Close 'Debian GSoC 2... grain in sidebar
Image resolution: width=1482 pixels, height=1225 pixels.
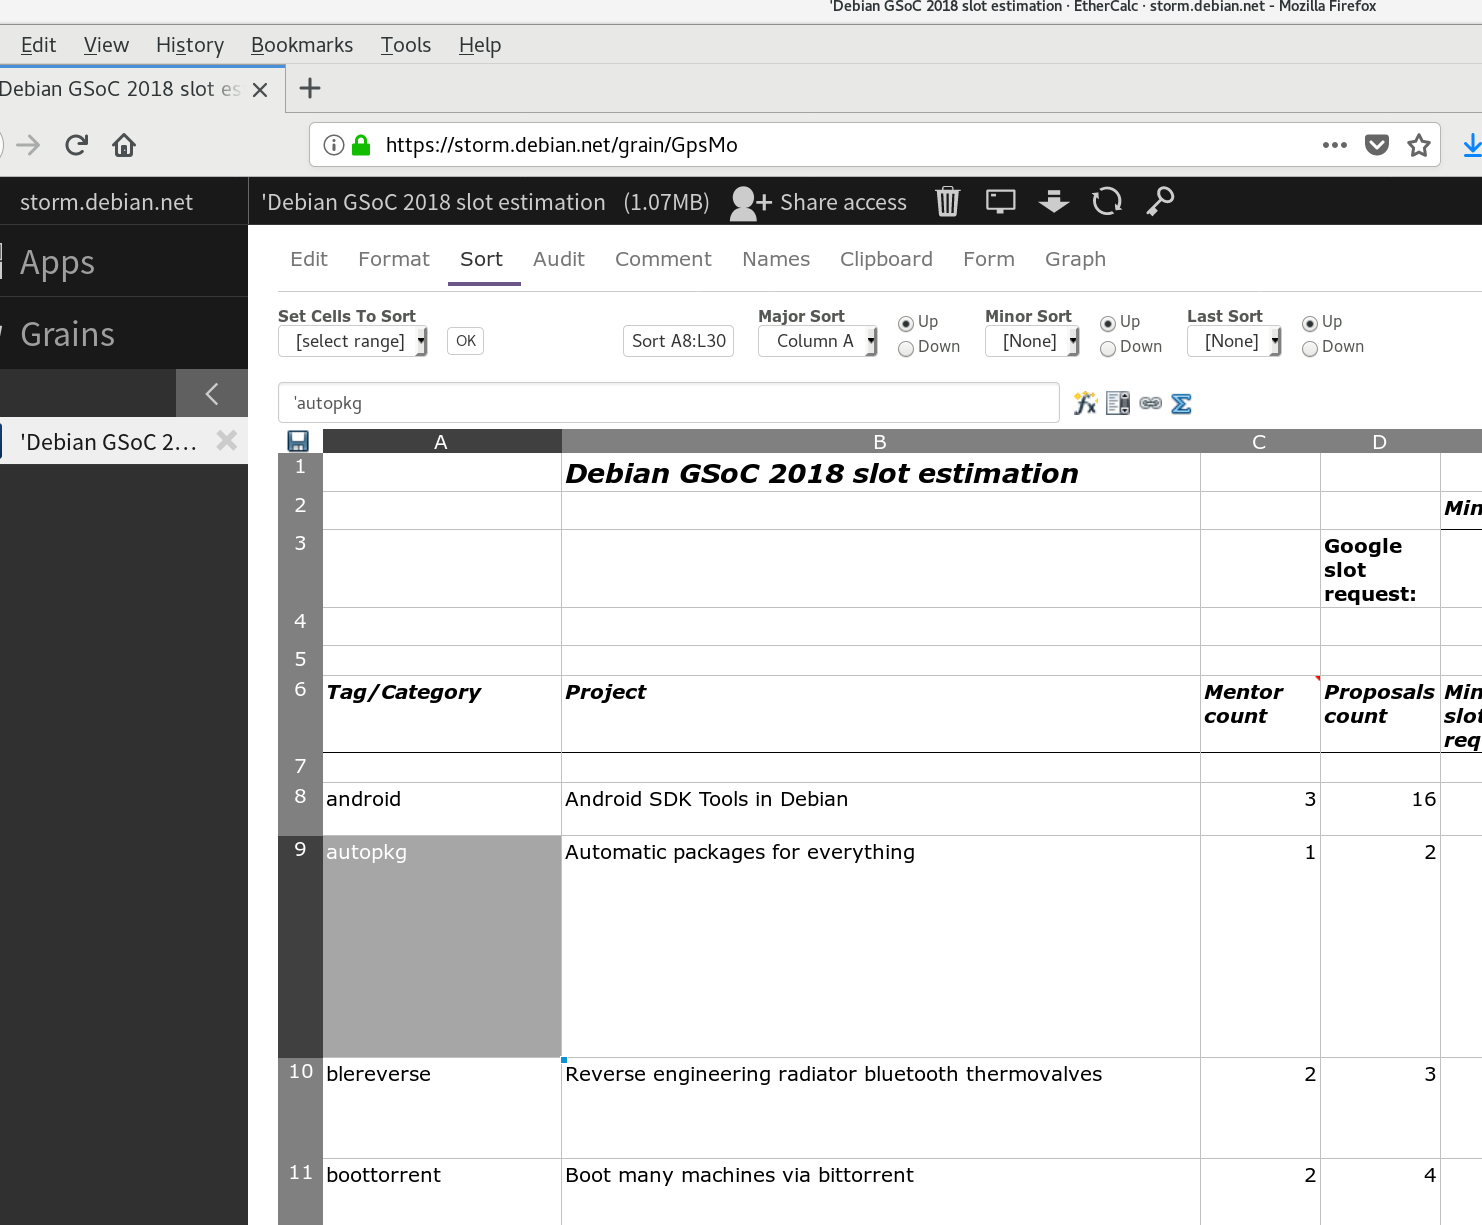coord(227,440)
